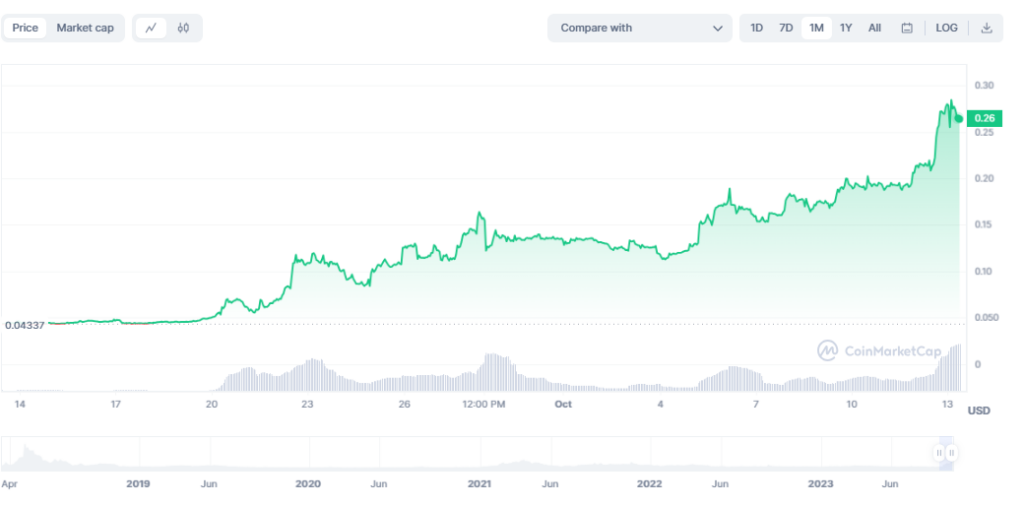Click 2021 on the bottom navigator timeline
The width and height of the screenshot is (1024, 505).
[480, 483]
